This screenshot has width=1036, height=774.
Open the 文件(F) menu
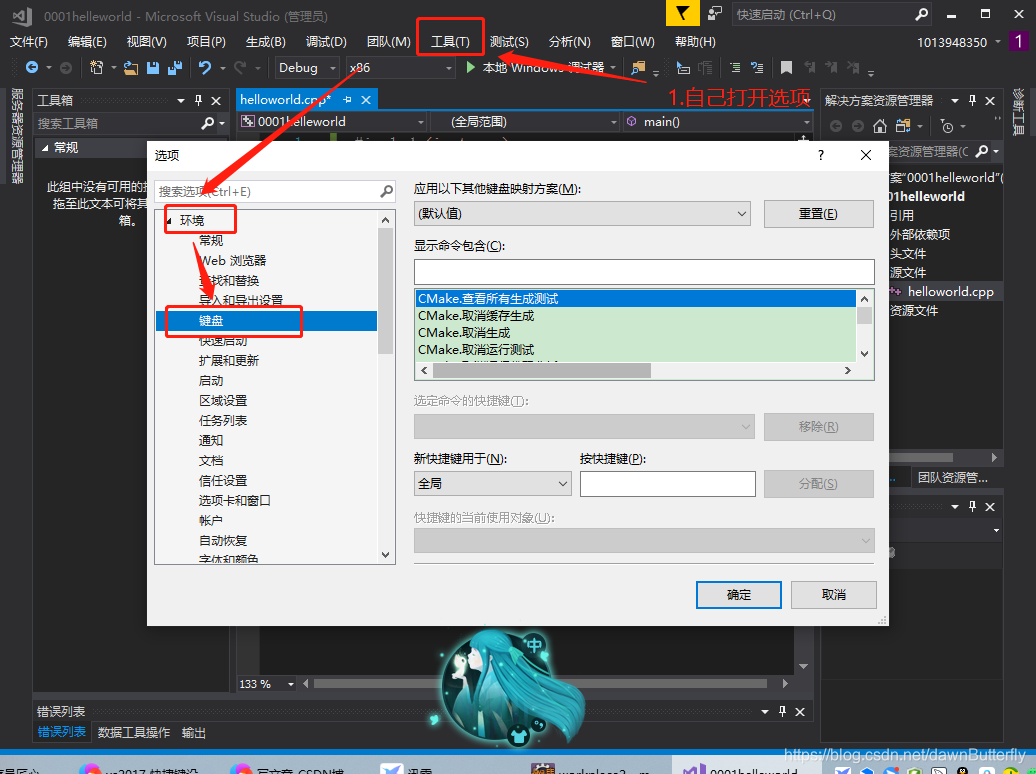[29, 42]
